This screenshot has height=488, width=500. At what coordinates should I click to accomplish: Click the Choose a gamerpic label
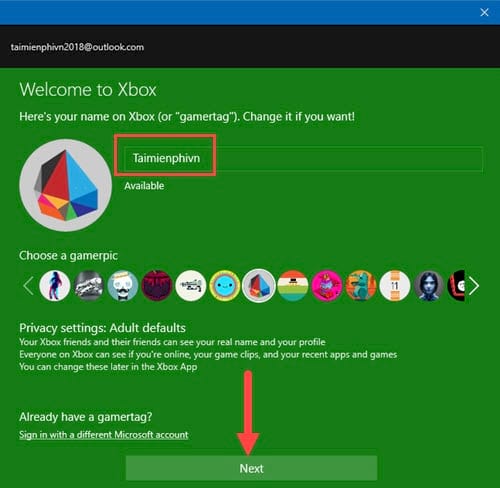pos(68,256)
